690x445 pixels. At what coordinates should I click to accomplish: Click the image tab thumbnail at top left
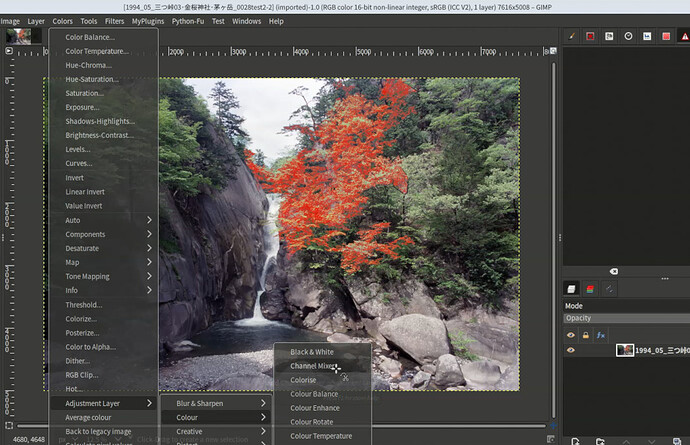[x=18, y=36]
